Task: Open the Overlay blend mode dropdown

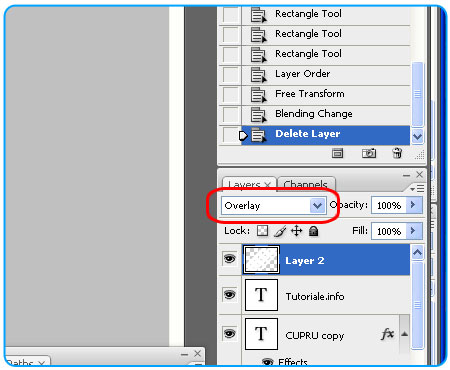Action: pos(273,206)
